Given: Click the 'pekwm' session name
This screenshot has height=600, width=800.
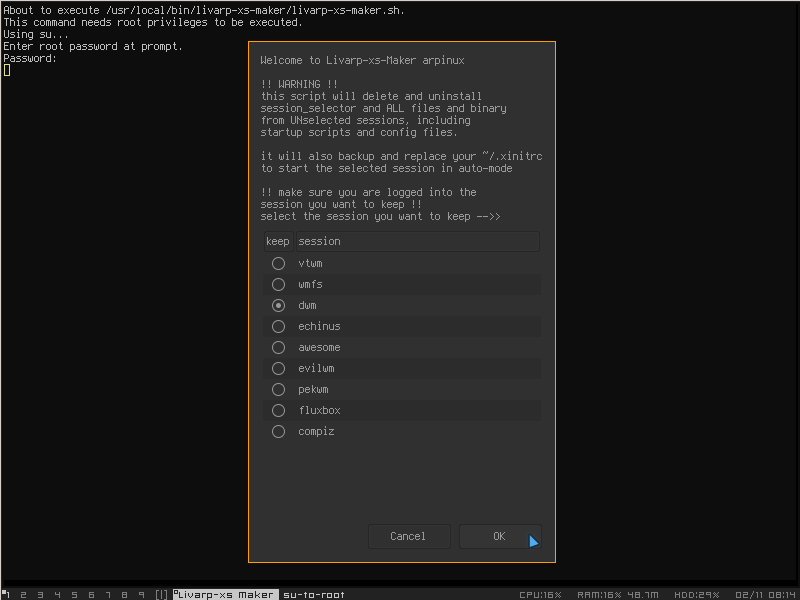Looking at the screenshot, I should pos(313,389).
